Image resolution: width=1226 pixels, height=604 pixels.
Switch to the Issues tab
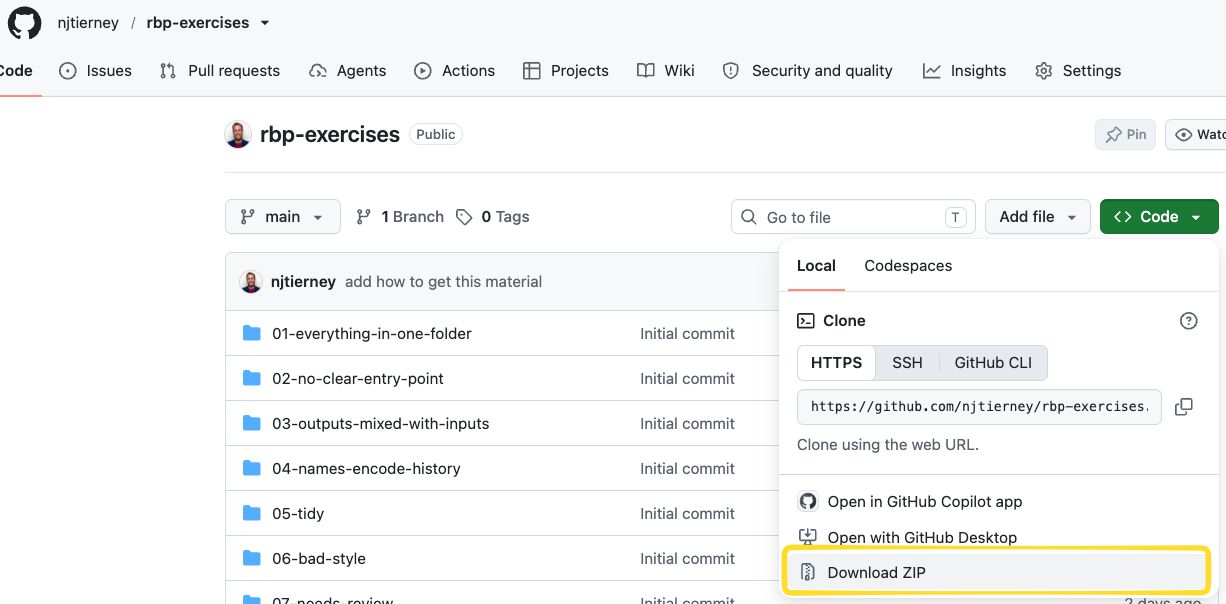coord(96,70)
